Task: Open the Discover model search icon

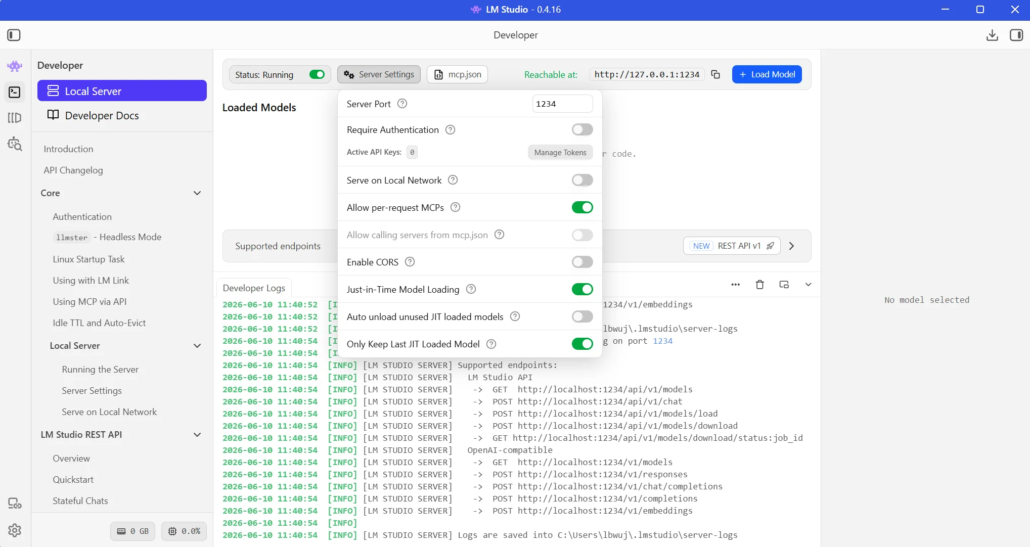Action: tap(14, 144)
